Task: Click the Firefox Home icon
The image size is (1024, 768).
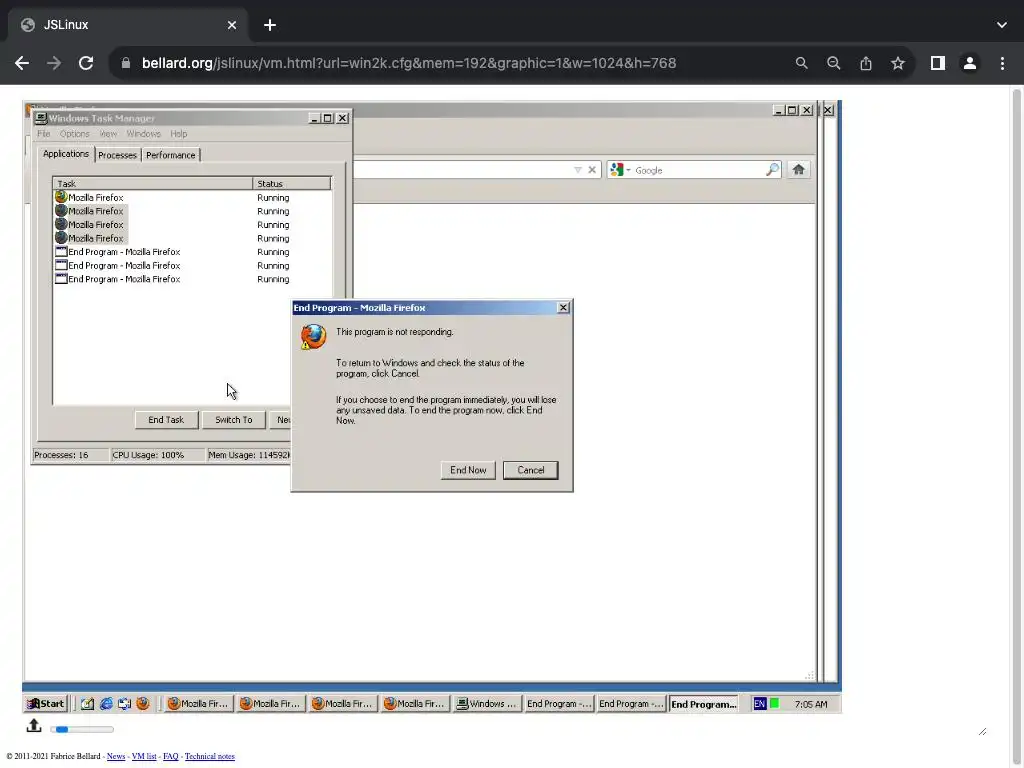Action: (798, 170)
